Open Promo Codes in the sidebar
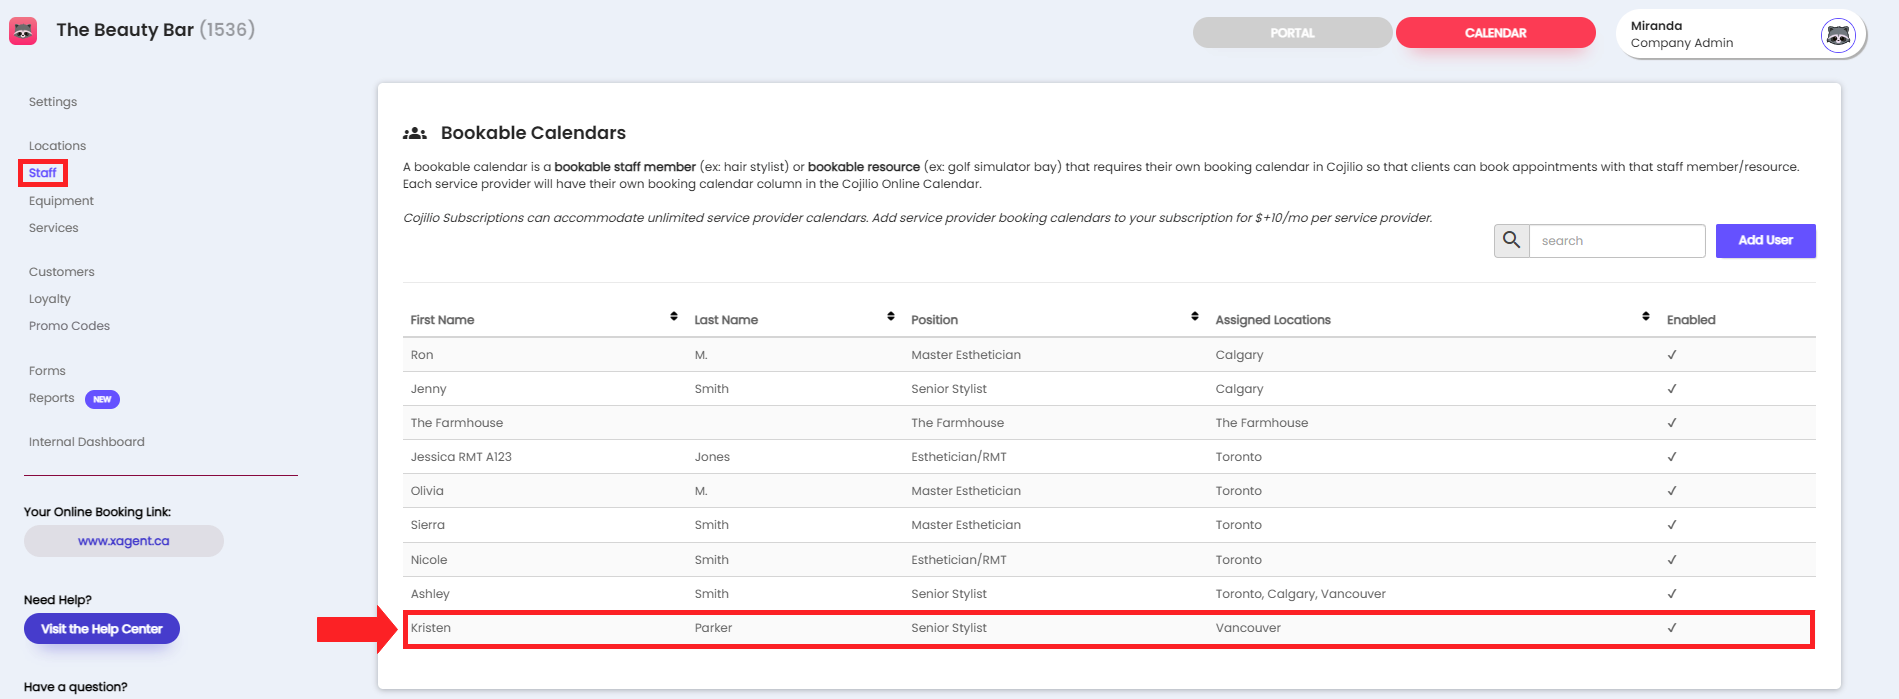The image size is (1899, 699). (69, 326)
